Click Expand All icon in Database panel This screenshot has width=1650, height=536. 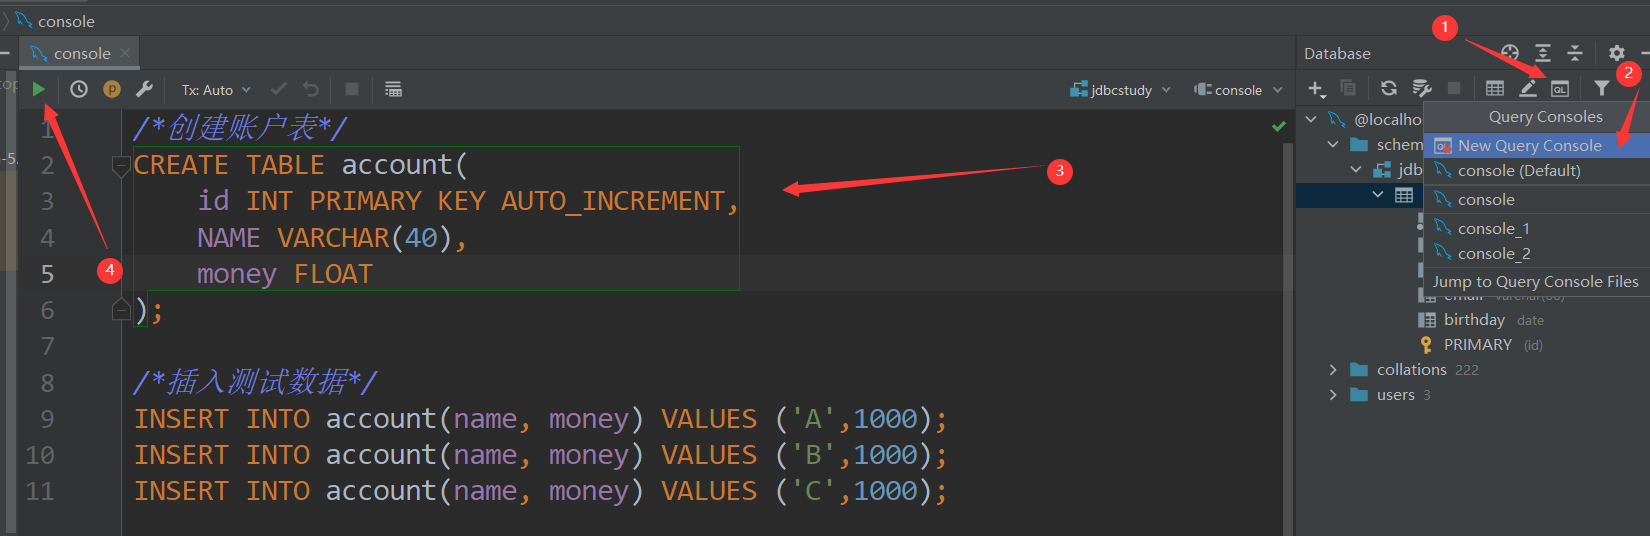[1543, 53]
